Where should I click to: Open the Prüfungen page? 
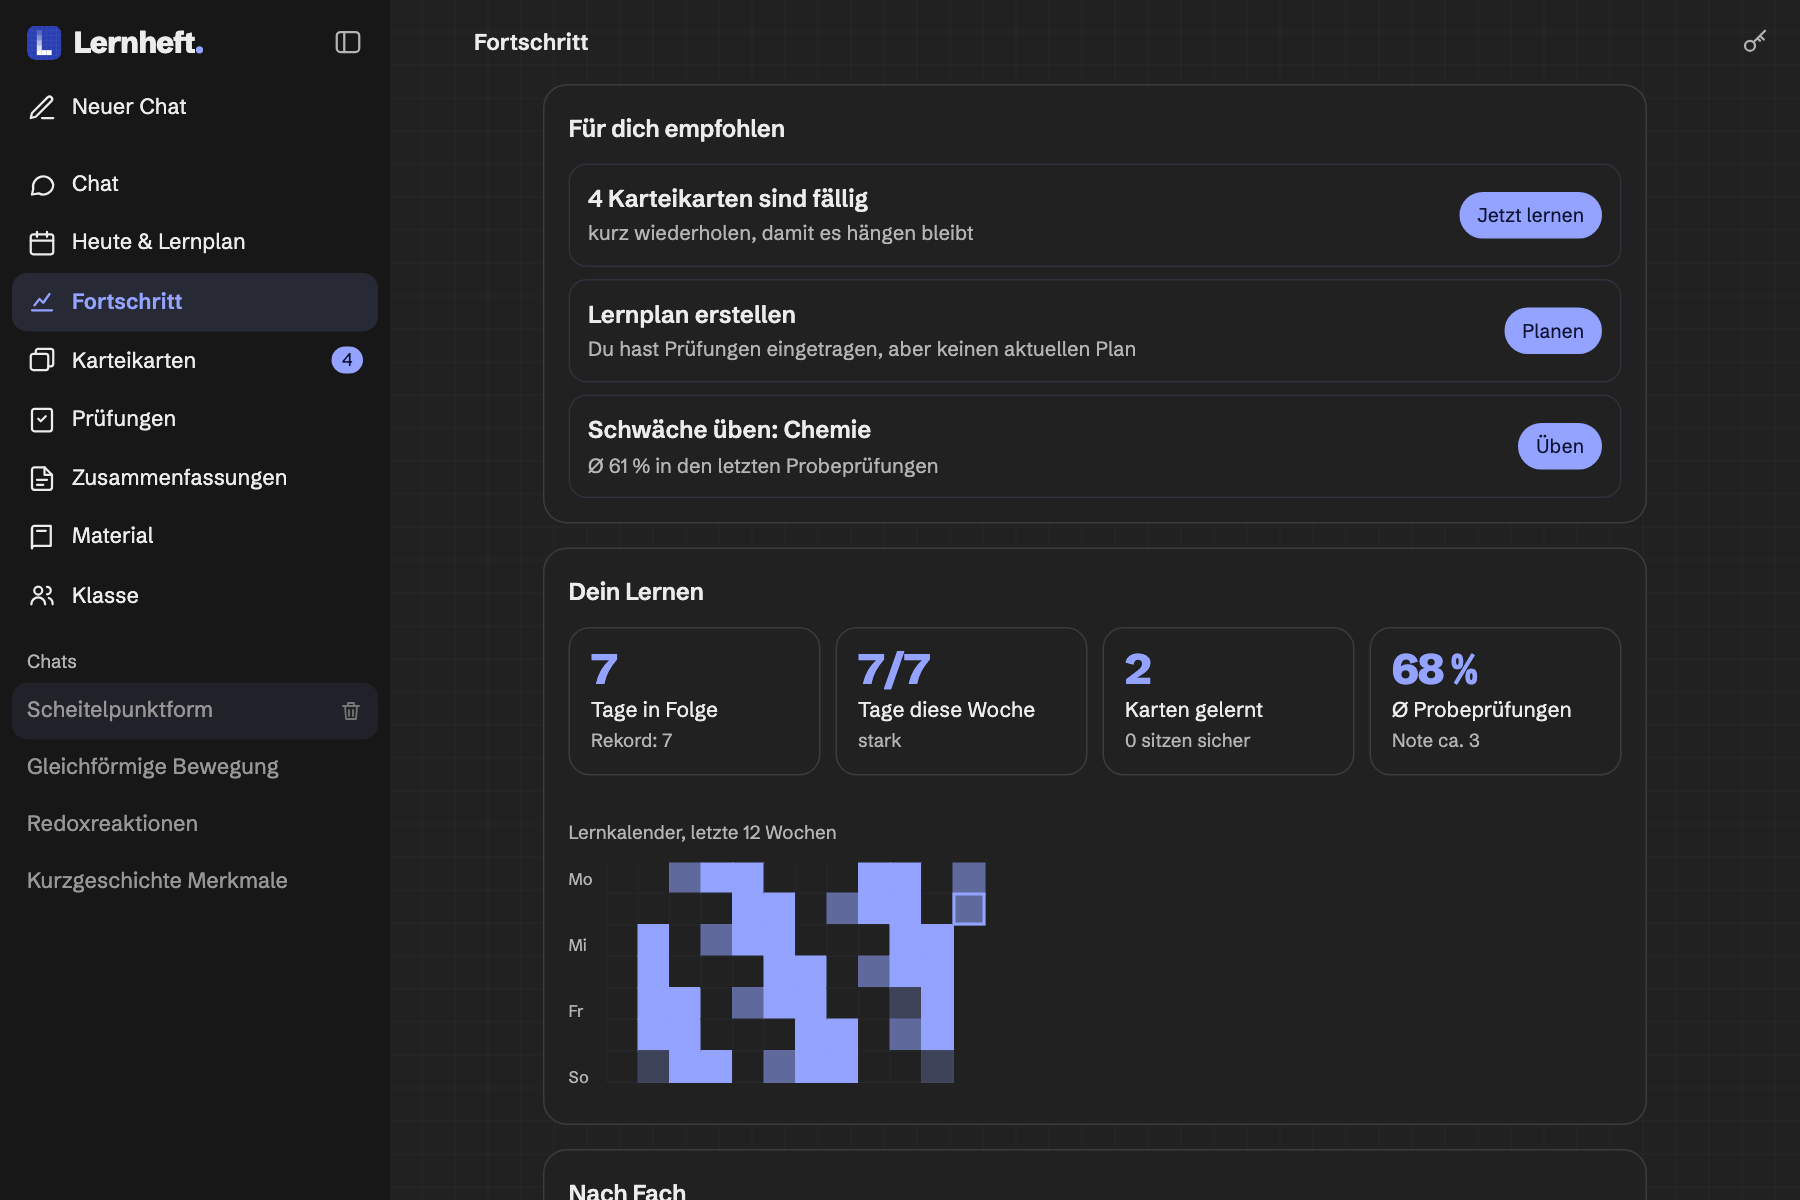[195, 419]
